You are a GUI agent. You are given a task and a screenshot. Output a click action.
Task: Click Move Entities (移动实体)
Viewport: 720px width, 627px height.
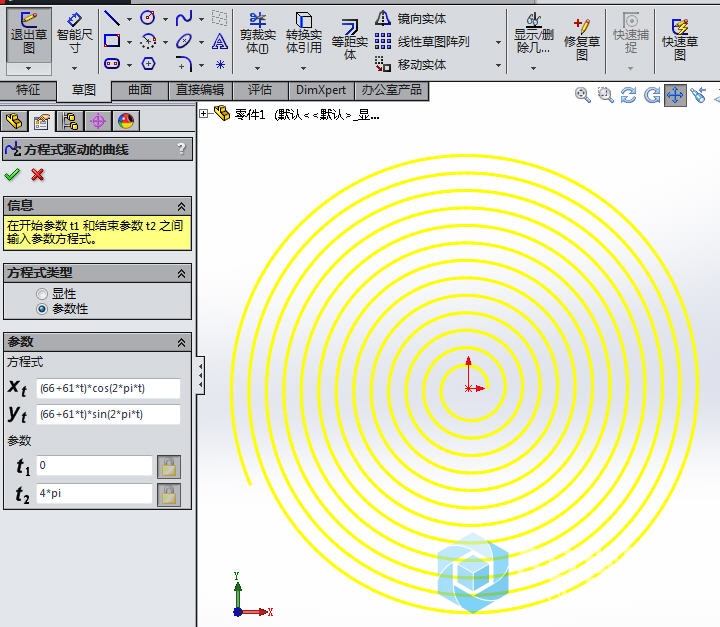click(411, 64)
